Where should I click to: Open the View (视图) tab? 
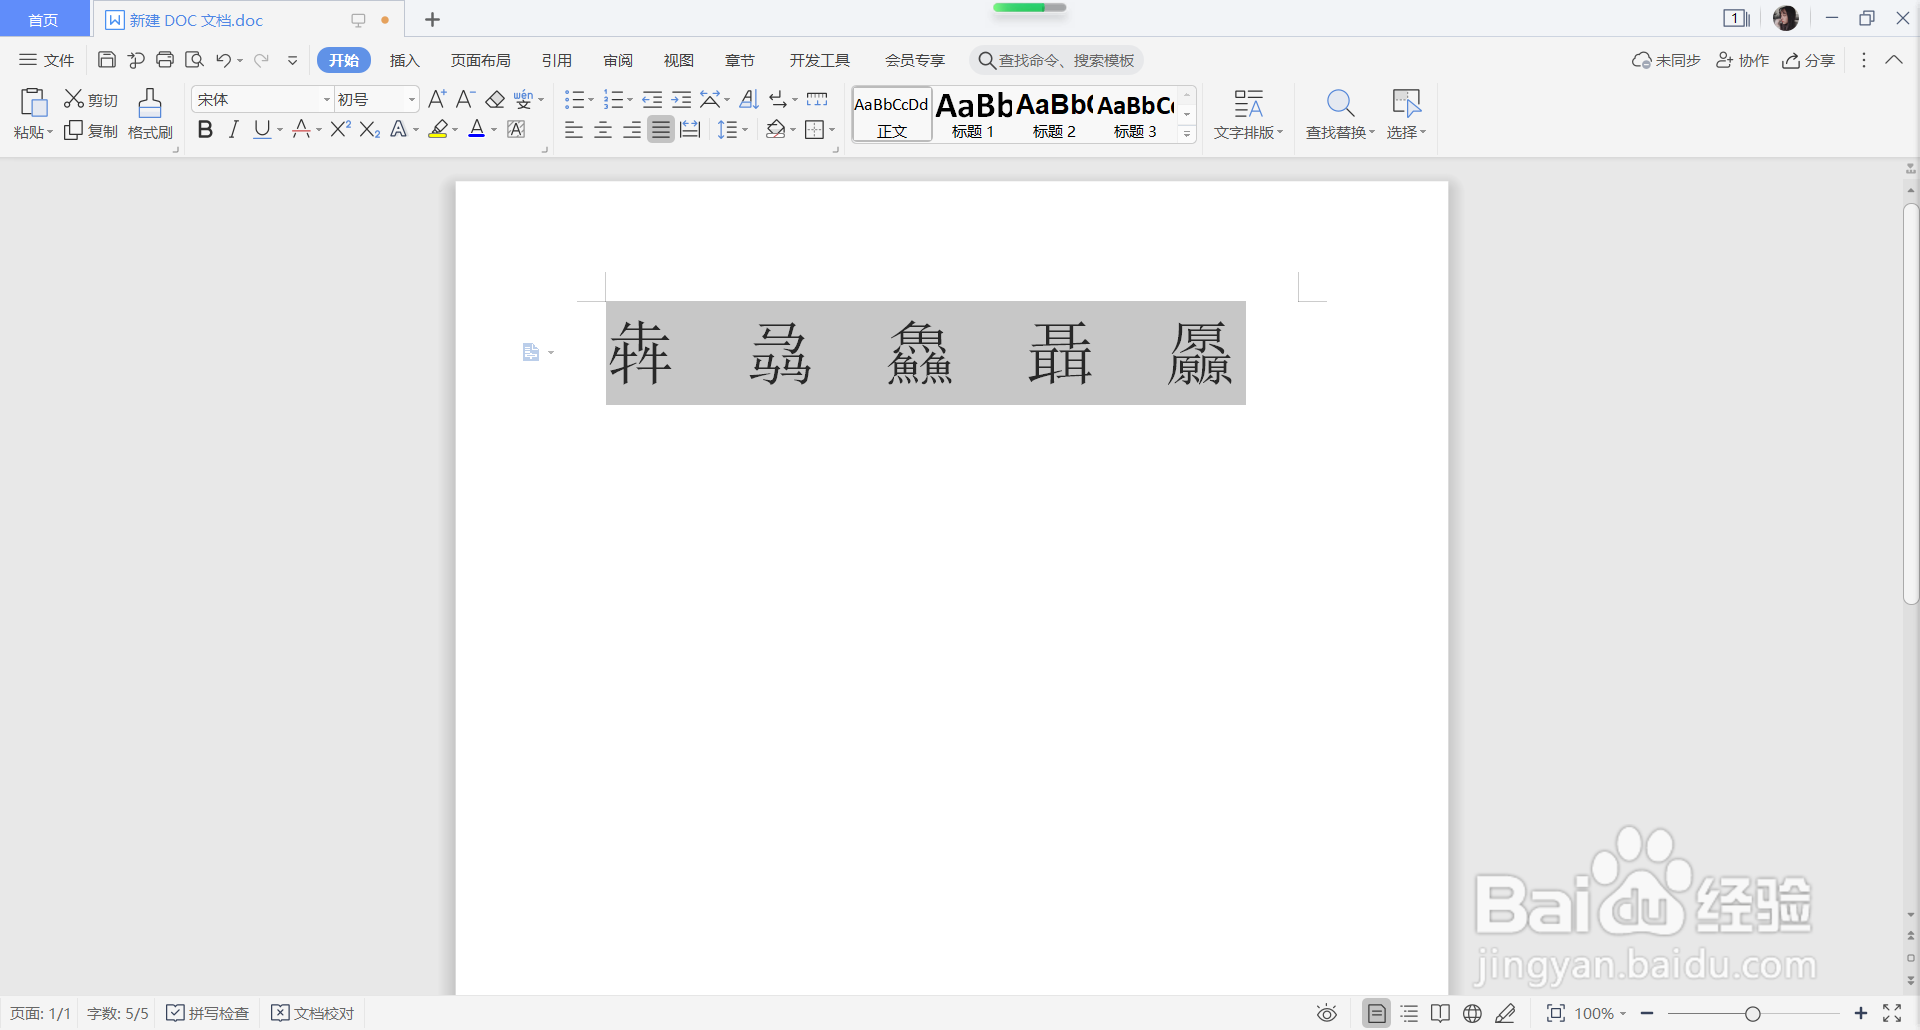(679, 60)
